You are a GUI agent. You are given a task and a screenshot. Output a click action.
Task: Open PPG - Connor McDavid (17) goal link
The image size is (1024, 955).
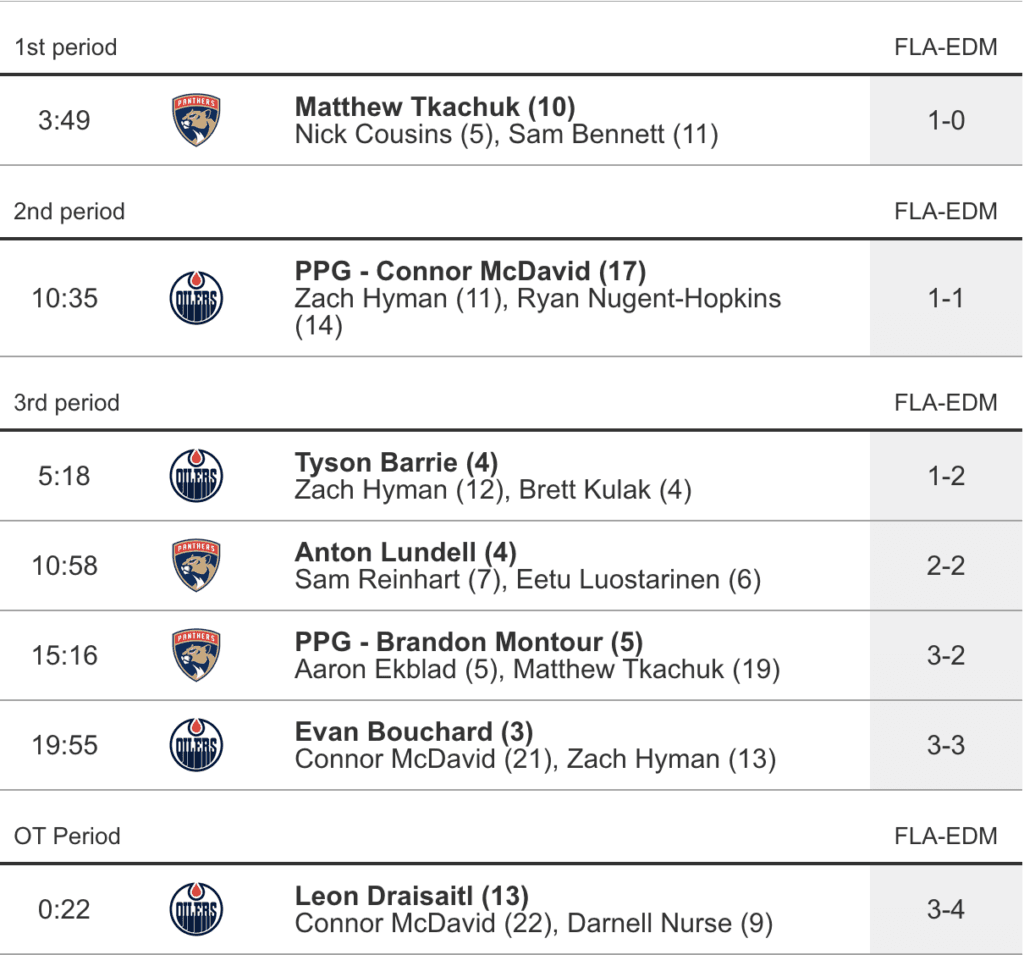click(470, 271)
